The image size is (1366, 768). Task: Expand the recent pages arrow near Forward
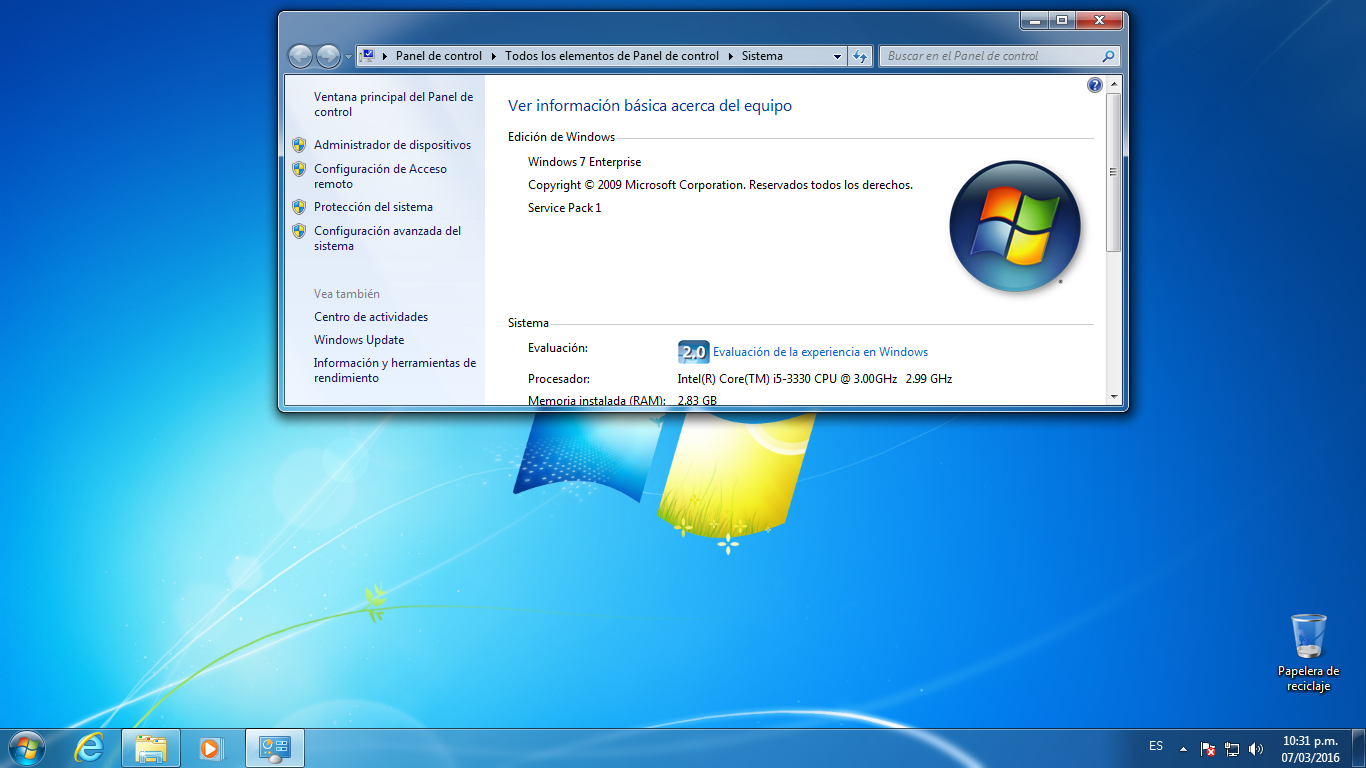pyautogui.click(x=348, y=57)
